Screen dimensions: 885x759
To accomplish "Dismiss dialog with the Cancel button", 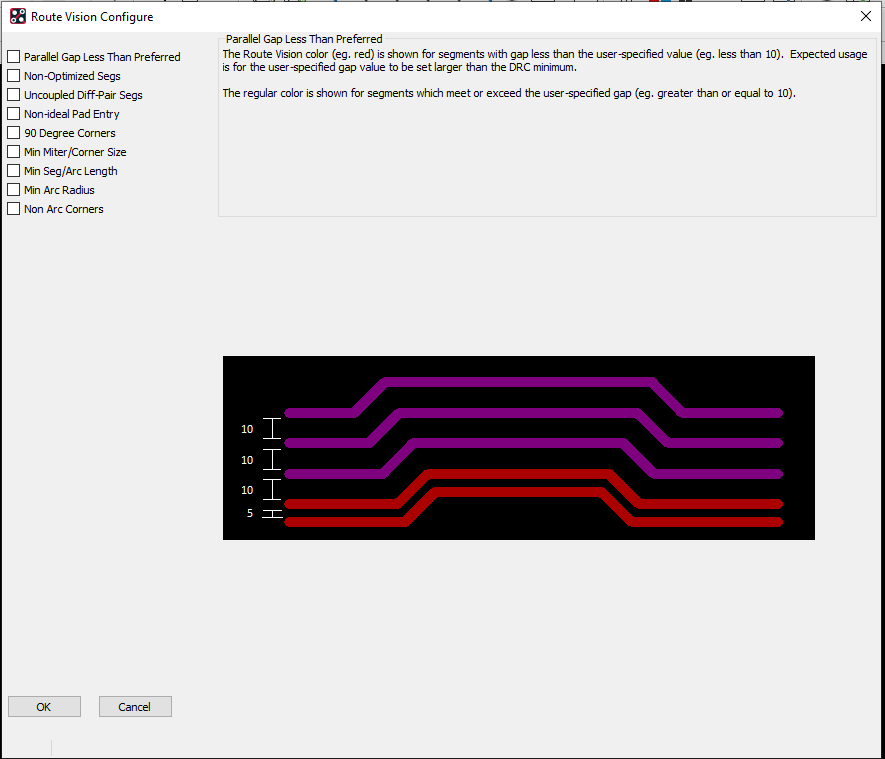I will click(x=135, y=707).
